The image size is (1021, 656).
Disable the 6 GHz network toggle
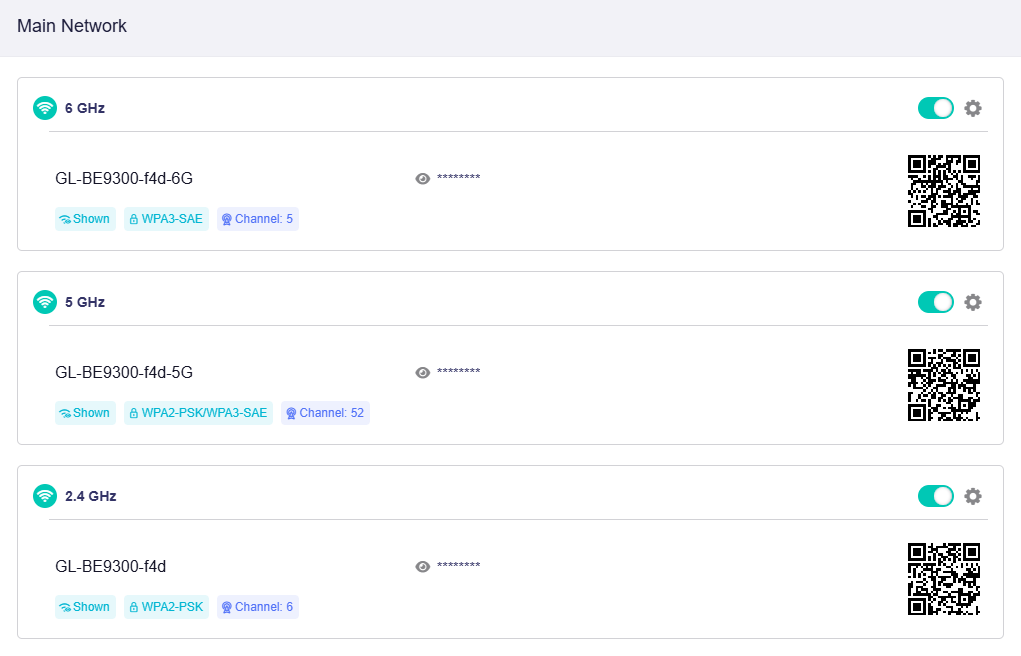[936, 108]
